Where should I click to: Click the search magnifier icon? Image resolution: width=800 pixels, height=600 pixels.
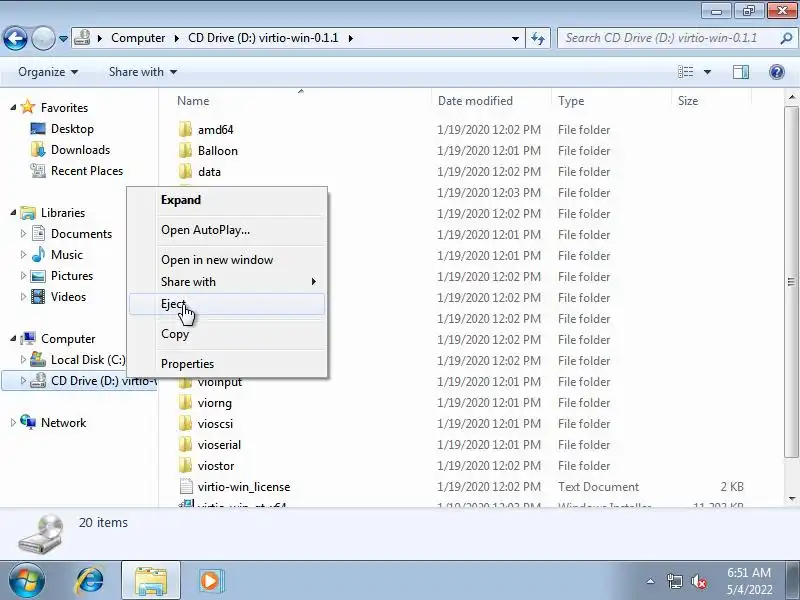(x=786, y=38)
